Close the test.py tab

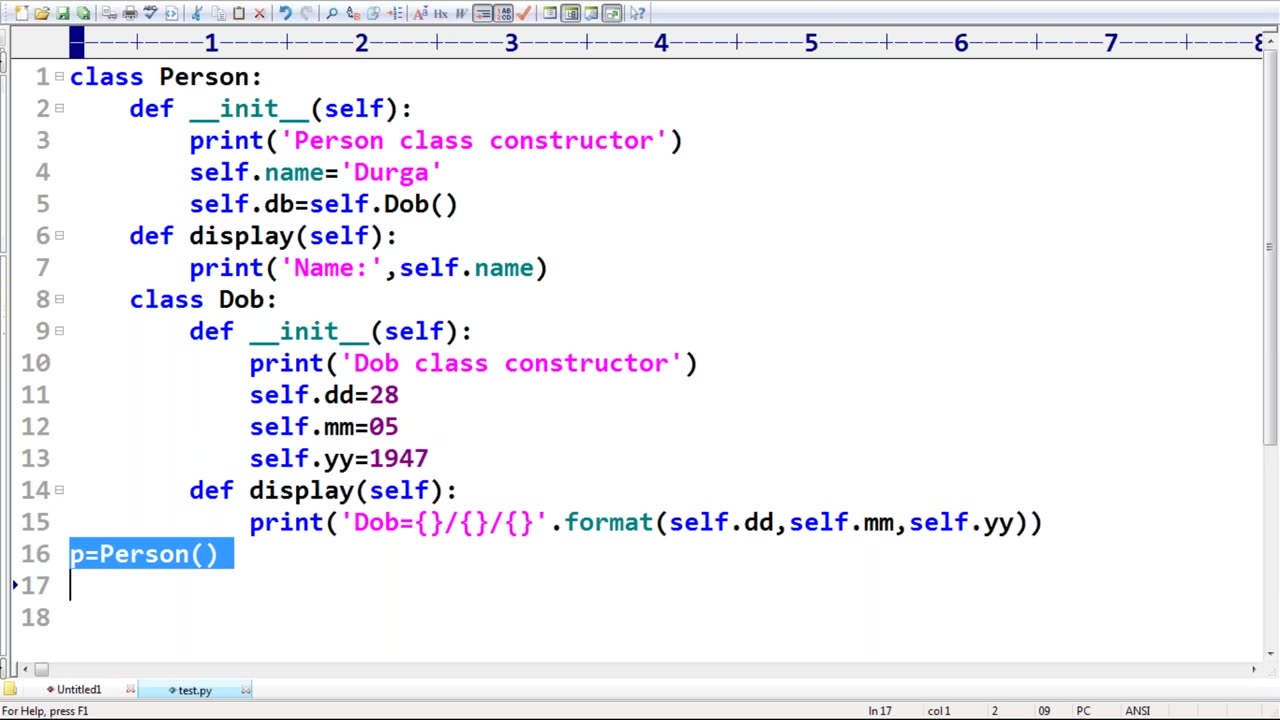pyautogui.click(x=246, y=690)
